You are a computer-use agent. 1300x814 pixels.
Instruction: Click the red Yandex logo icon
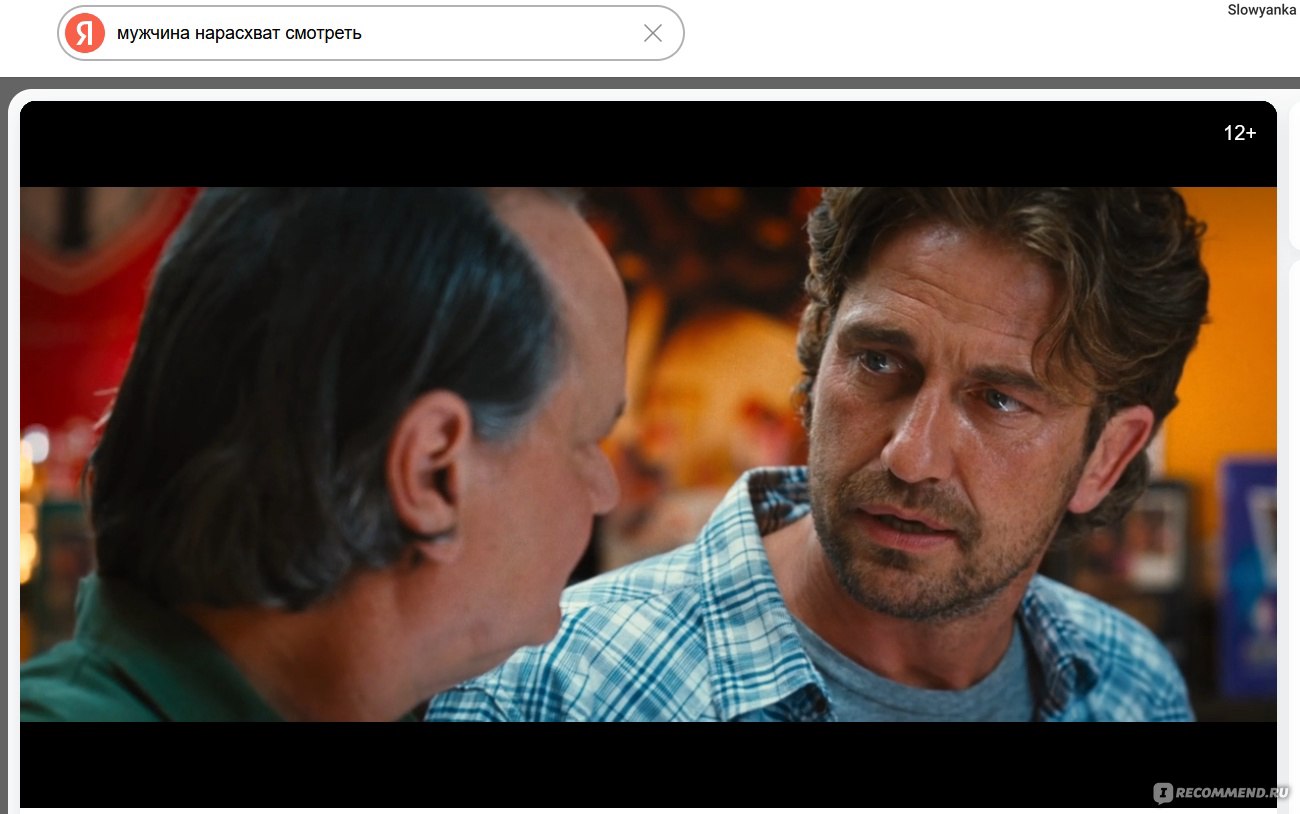point(85,33)
